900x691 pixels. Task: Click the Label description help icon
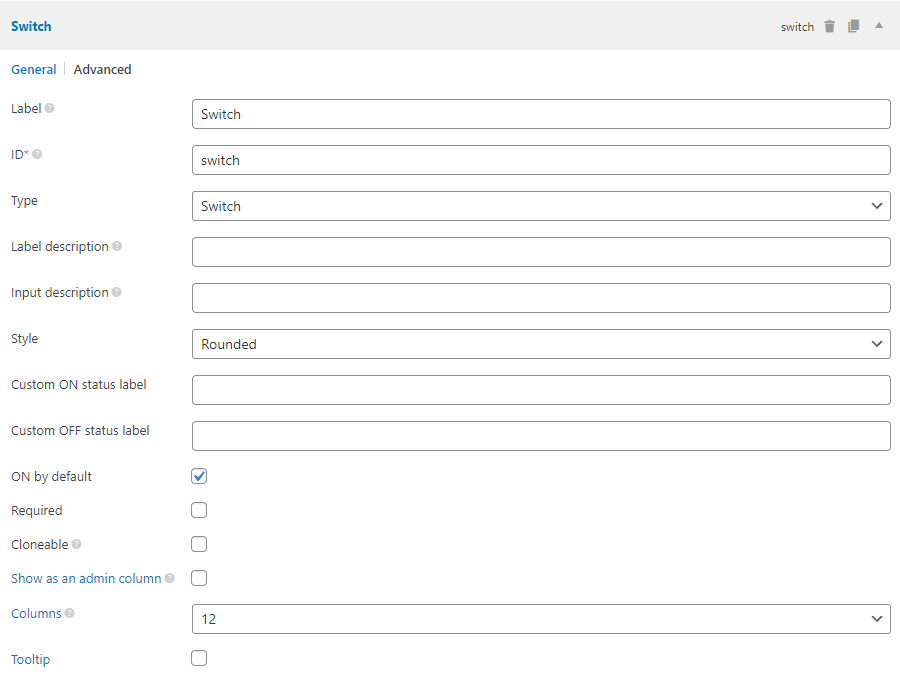coord(117,246)
